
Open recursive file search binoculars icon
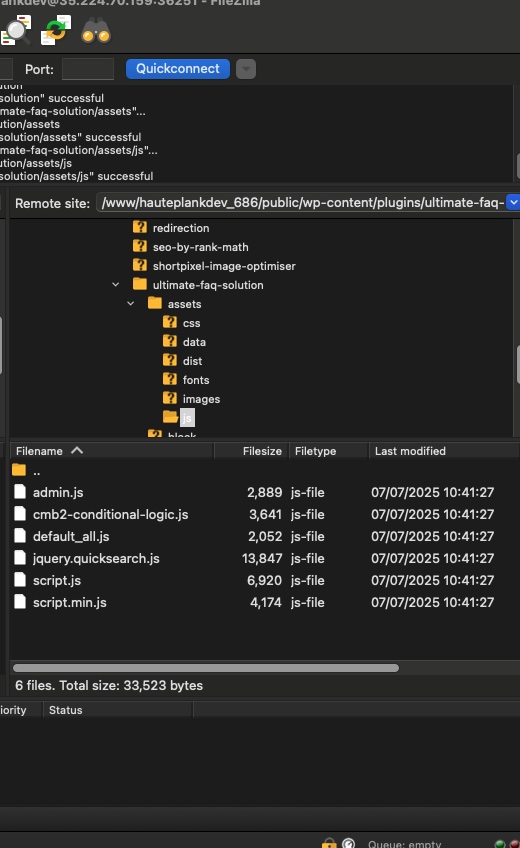pos(96,30)
